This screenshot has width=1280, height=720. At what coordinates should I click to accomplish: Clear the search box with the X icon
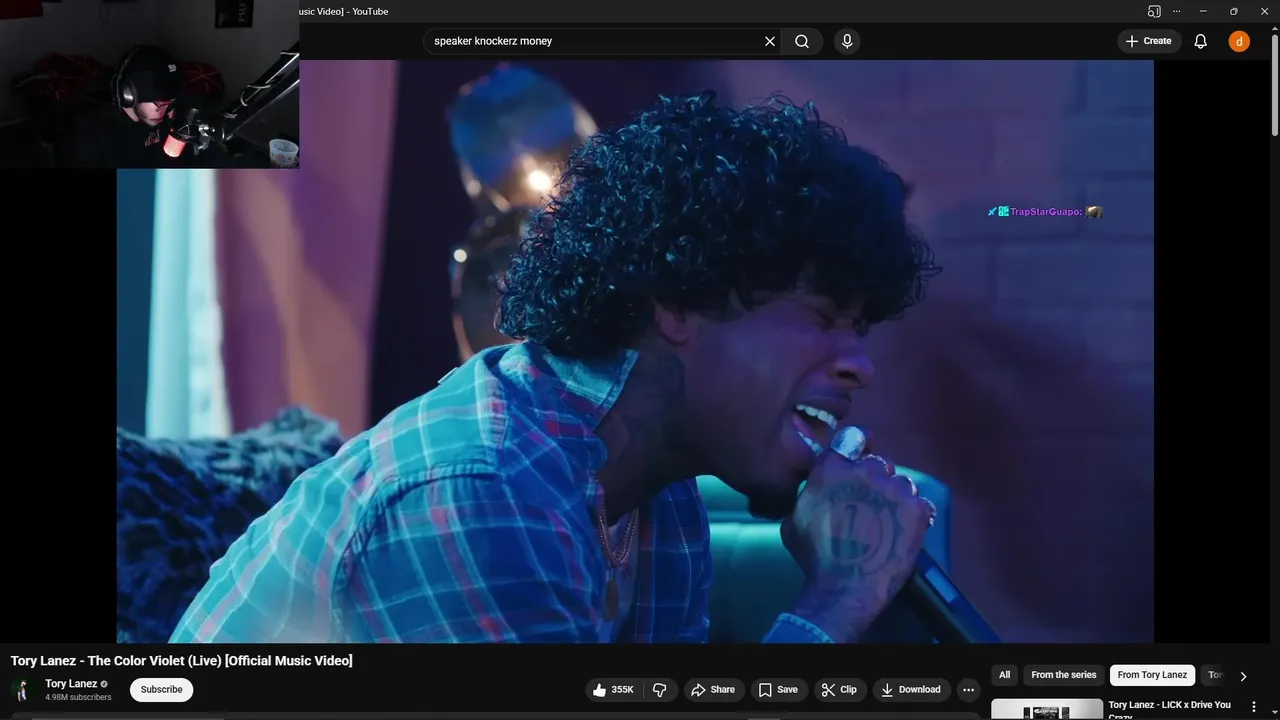click(770, 41)
